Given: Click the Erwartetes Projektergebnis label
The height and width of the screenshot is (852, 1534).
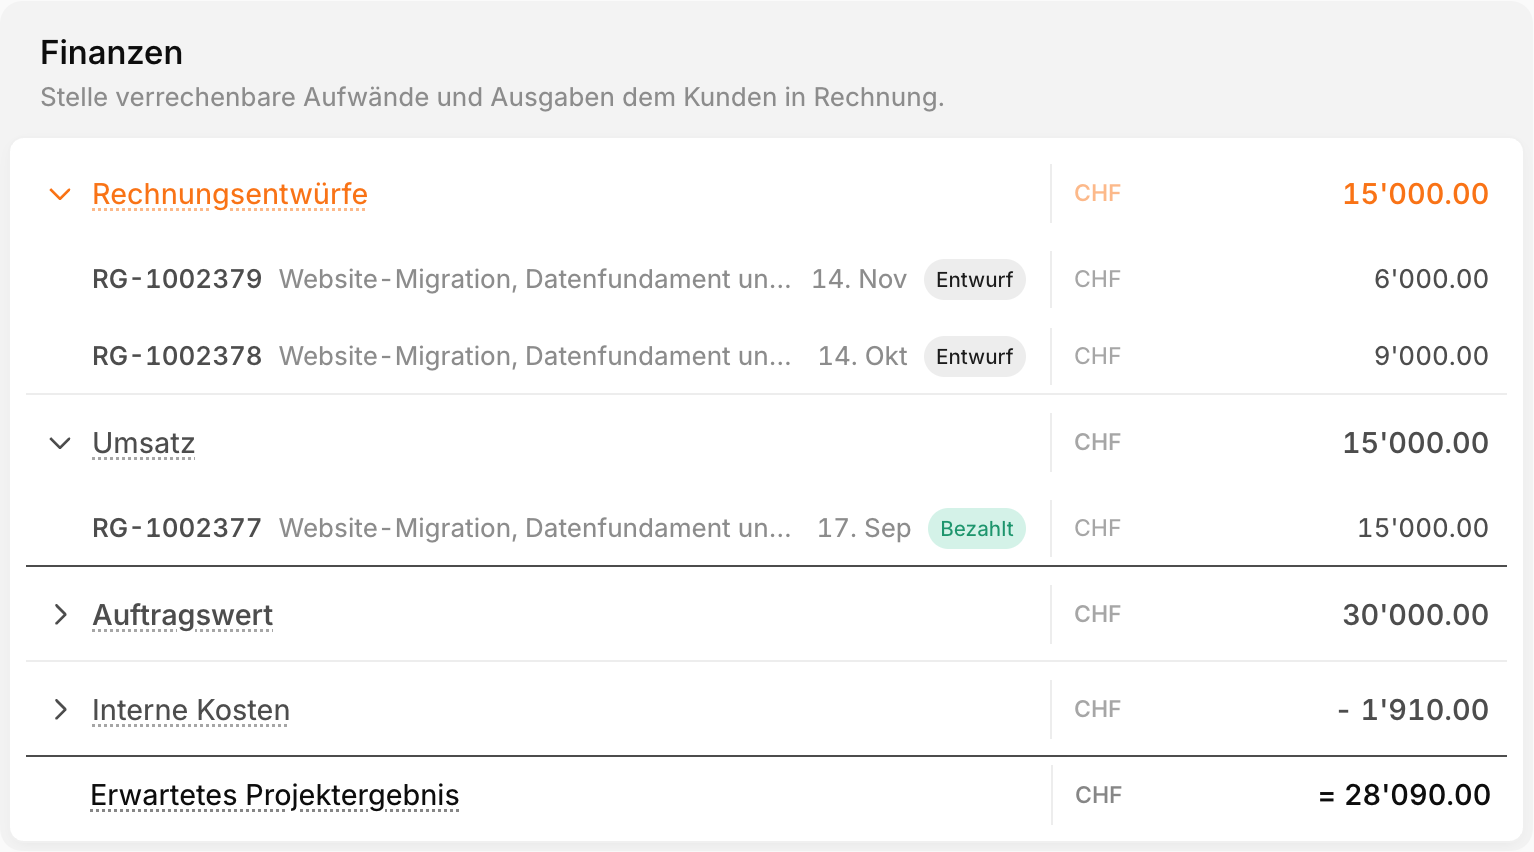Looking at the screenshot, I should (x=275, y=796).
